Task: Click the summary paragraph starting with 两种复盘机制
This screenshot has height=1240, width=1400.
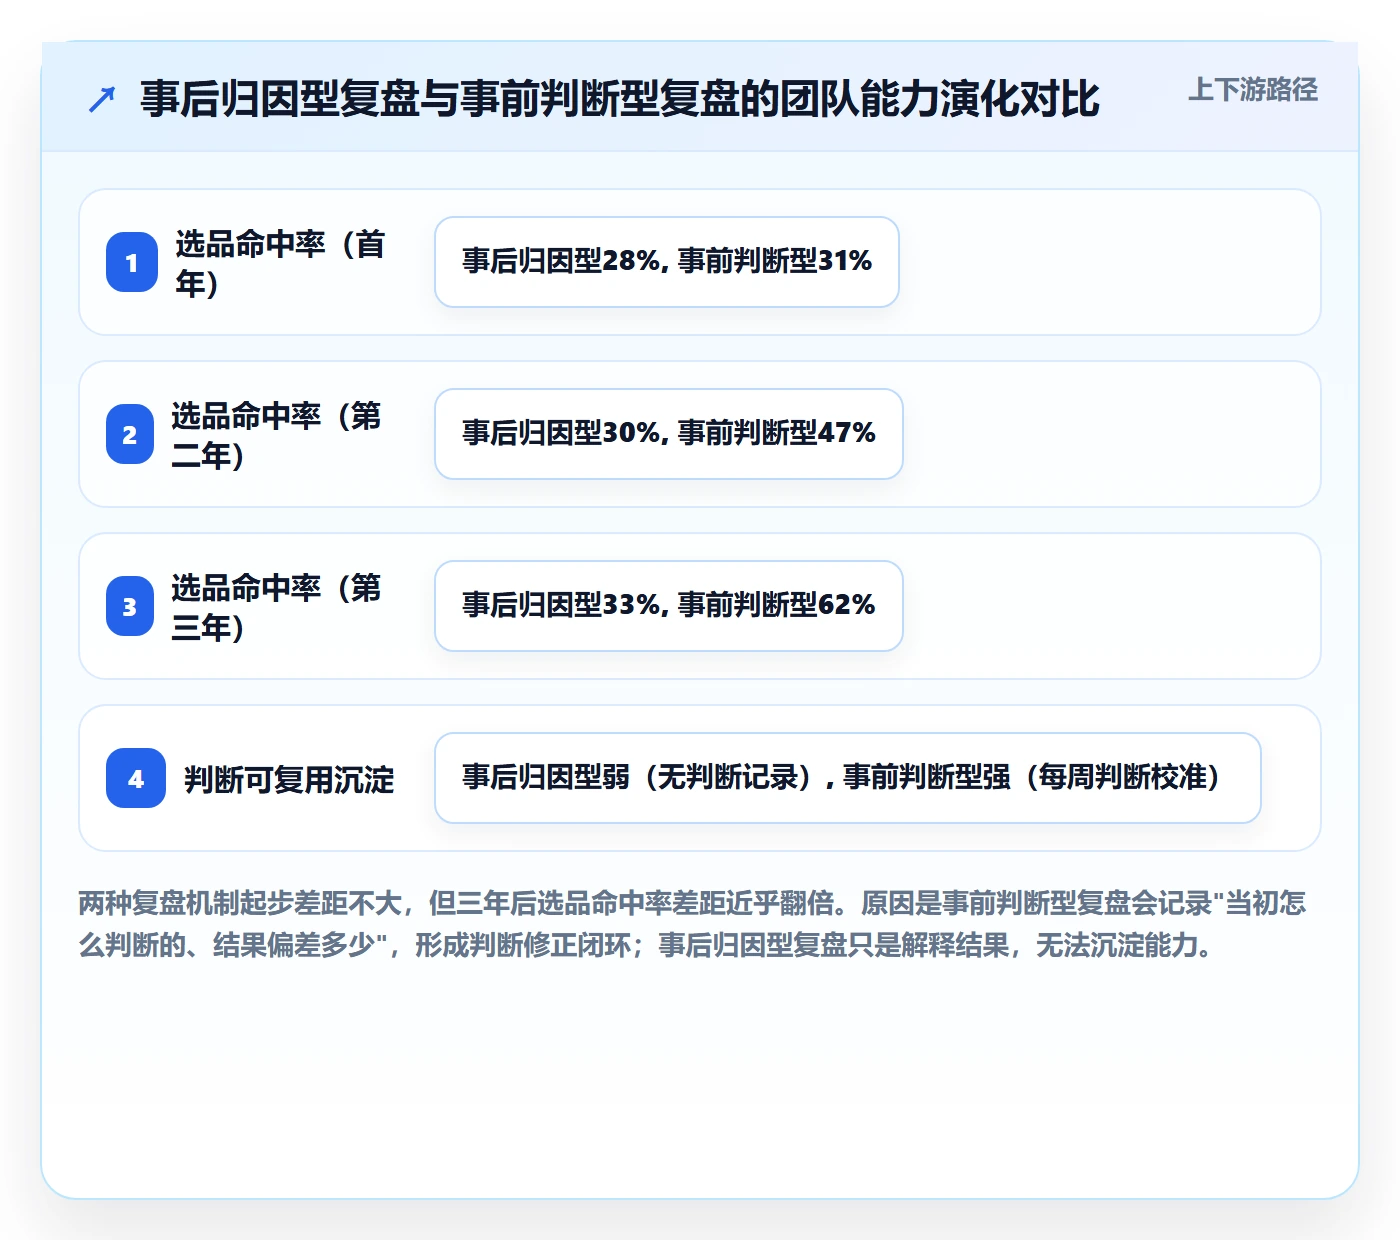Action: (x=693, y=924)
